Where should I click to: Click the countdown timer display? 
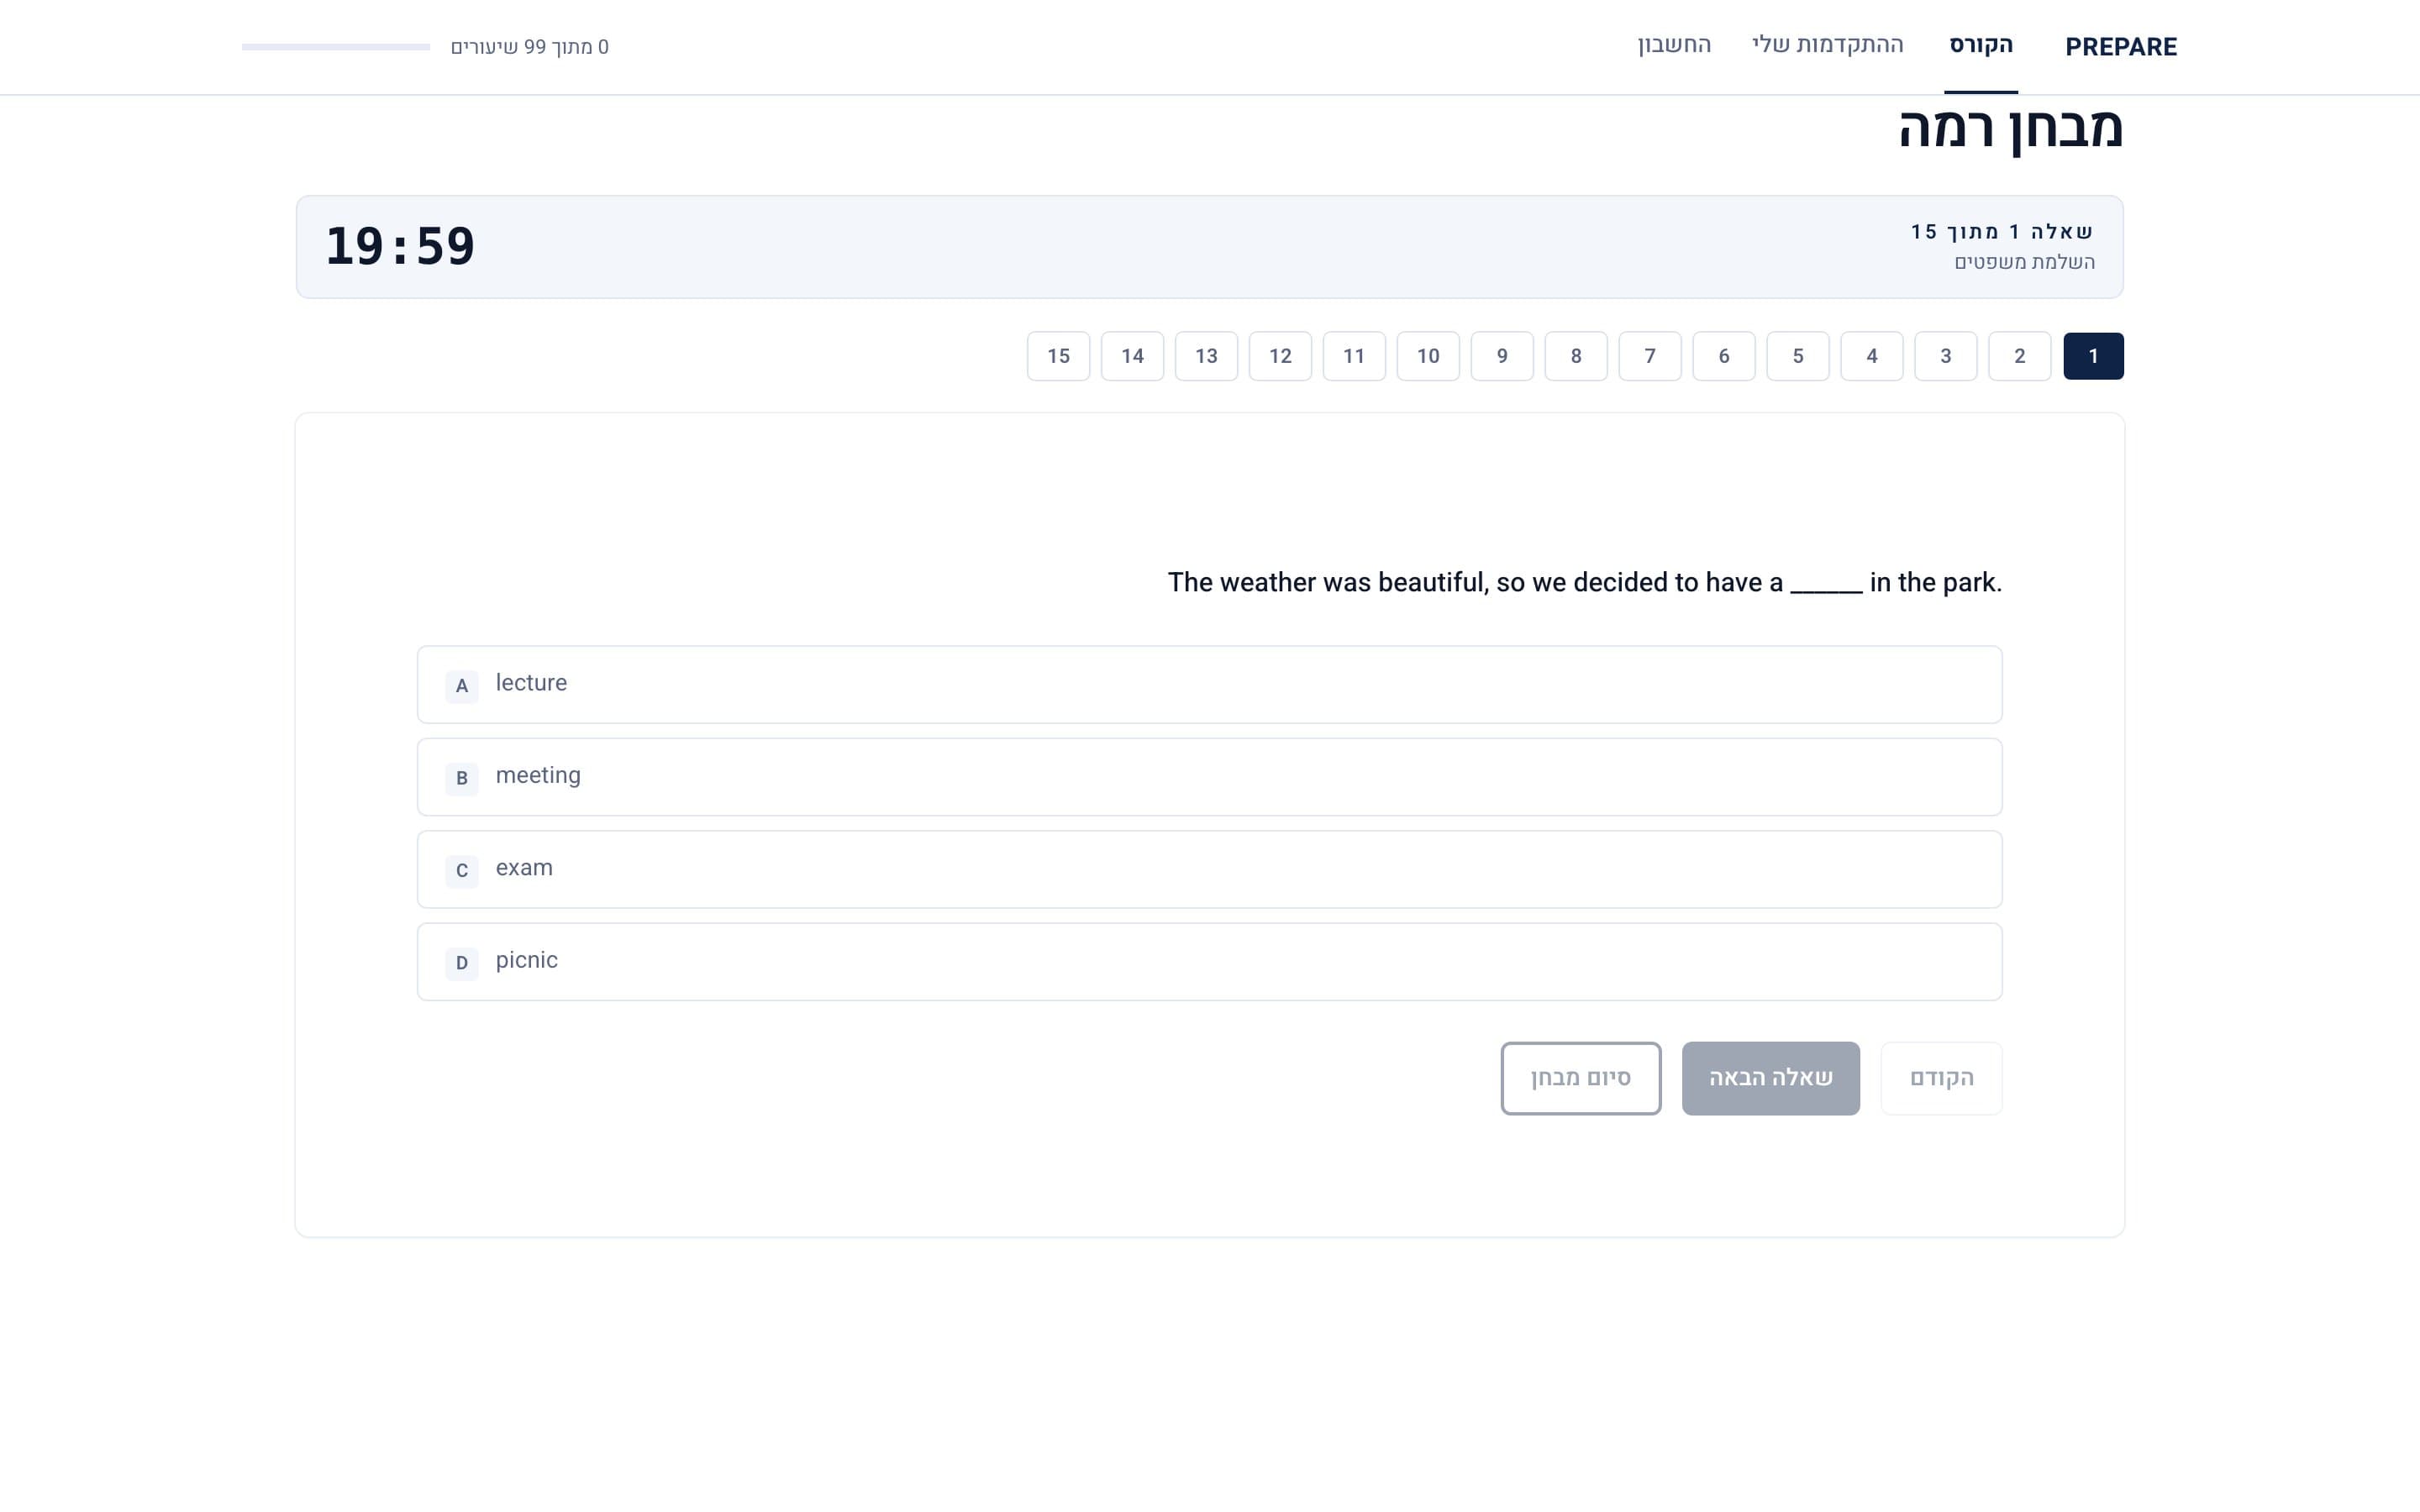[x=400, y=247]
